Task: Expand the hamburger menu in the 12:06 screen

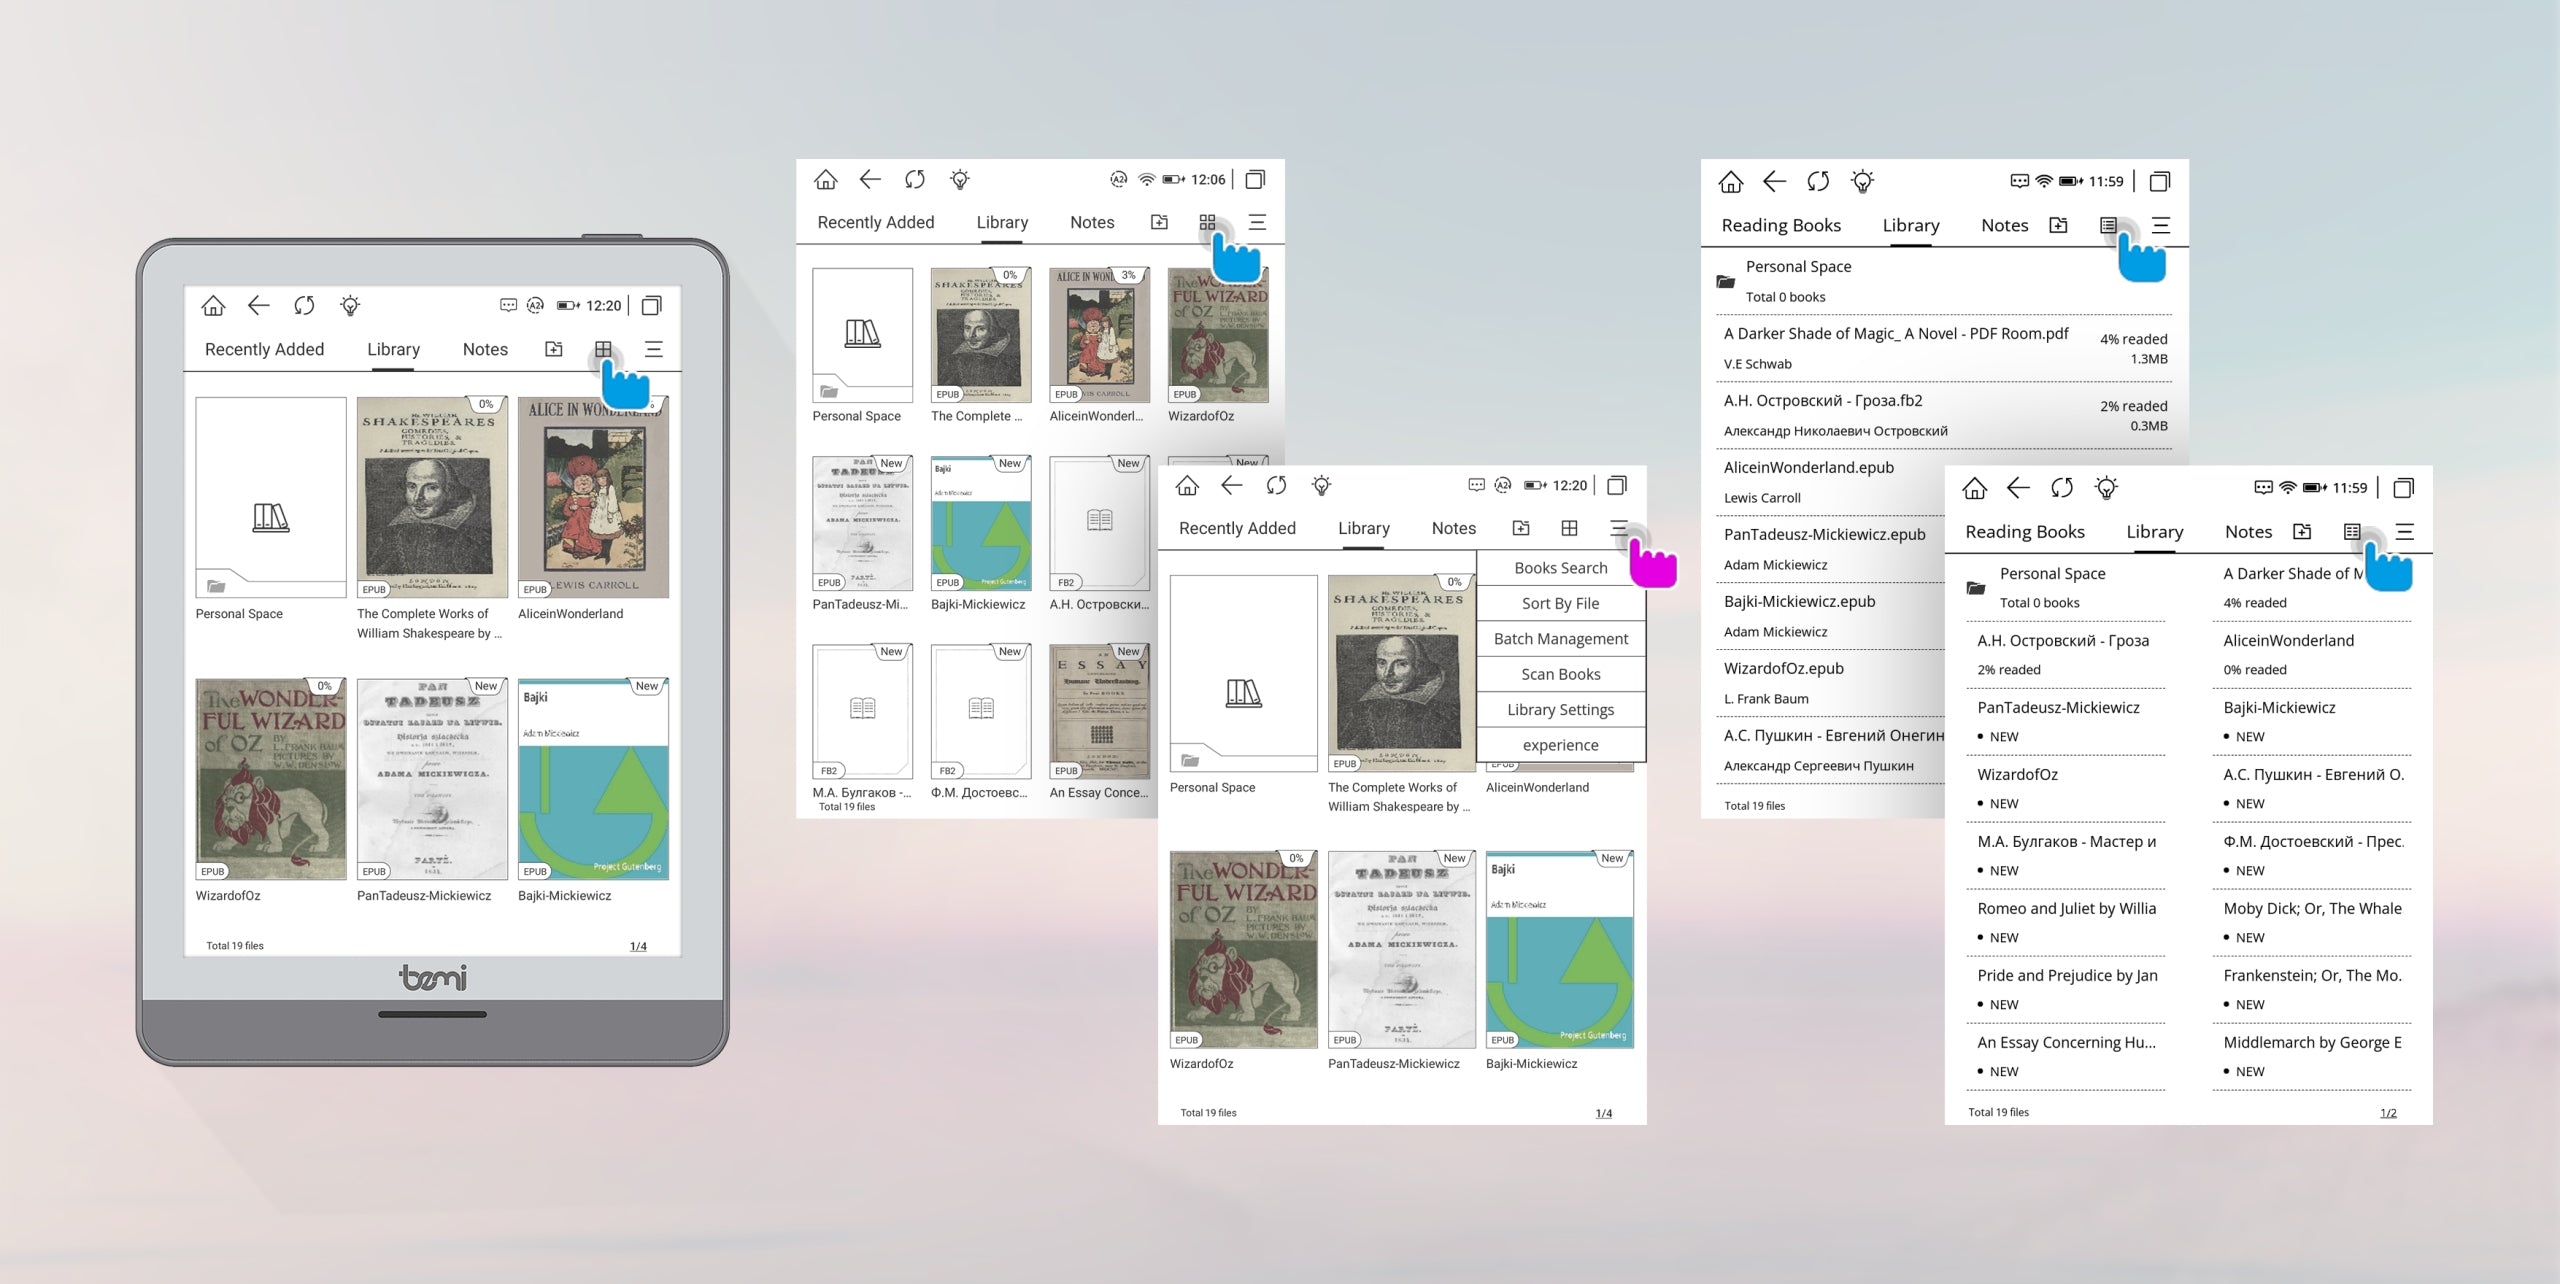Action: pos(1258,222)
